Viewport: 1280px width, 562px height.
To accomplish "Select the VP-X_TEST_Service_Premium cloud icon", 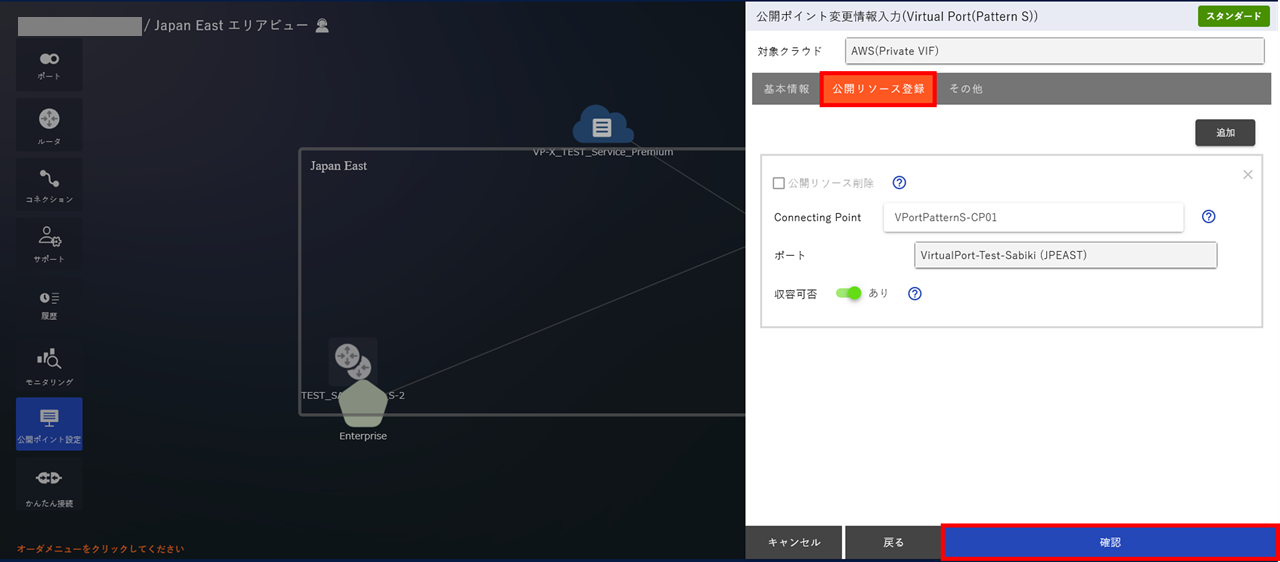I will (603, 126).
